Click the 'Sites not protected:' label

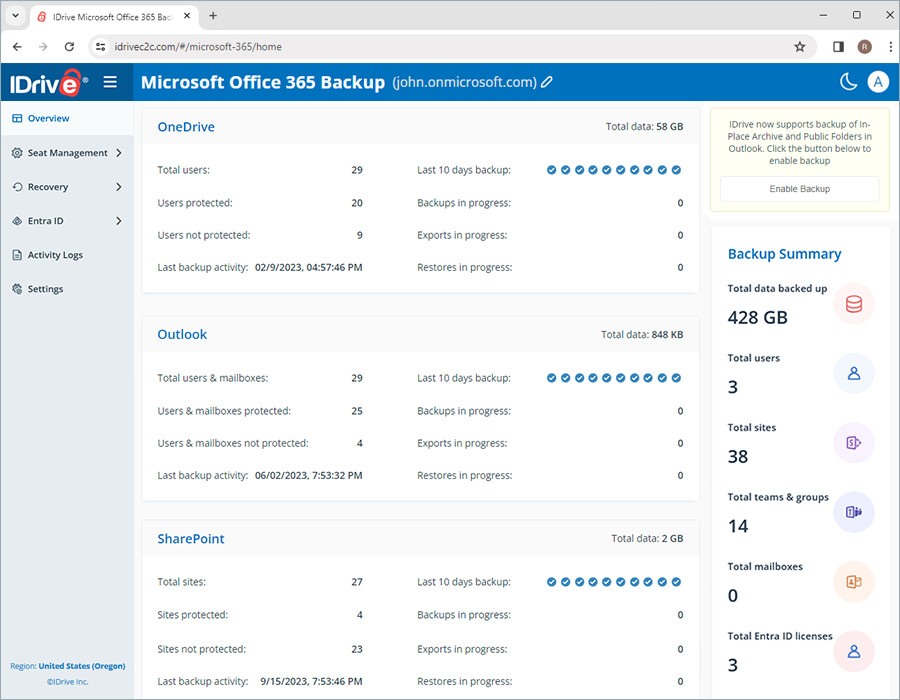tap(201, 650)
